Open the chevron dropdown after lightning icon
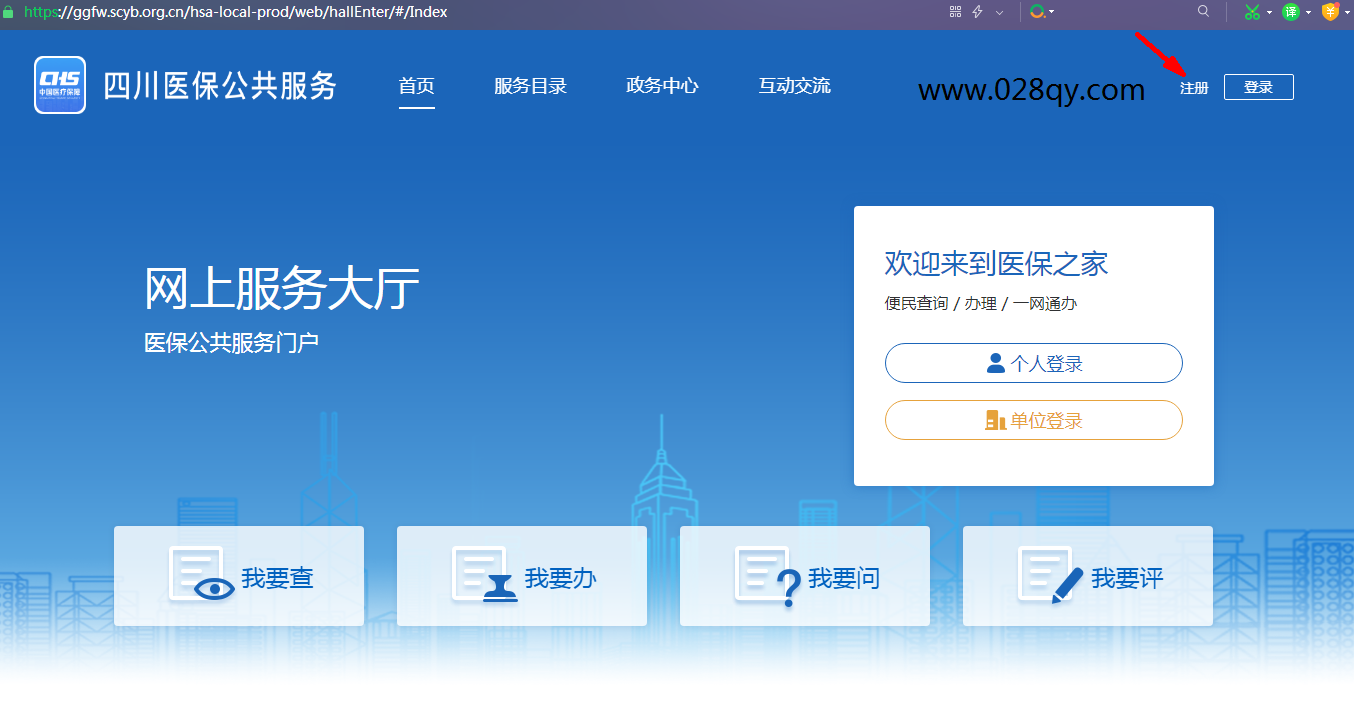1354x704 pixels. click(999, 13)
